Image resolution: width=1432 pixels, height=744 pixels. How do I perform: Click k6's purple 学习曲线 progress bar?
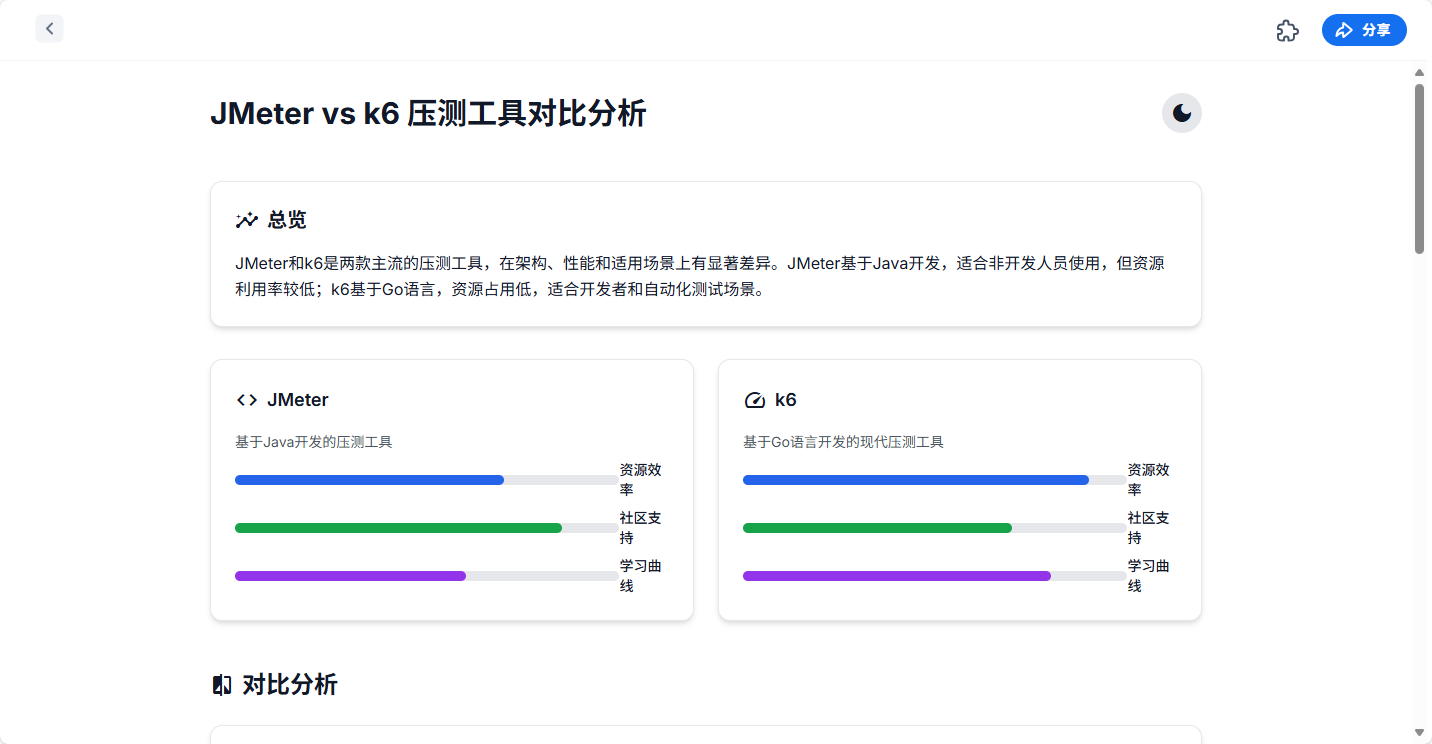pyautogui.click(x=896, y=576)
